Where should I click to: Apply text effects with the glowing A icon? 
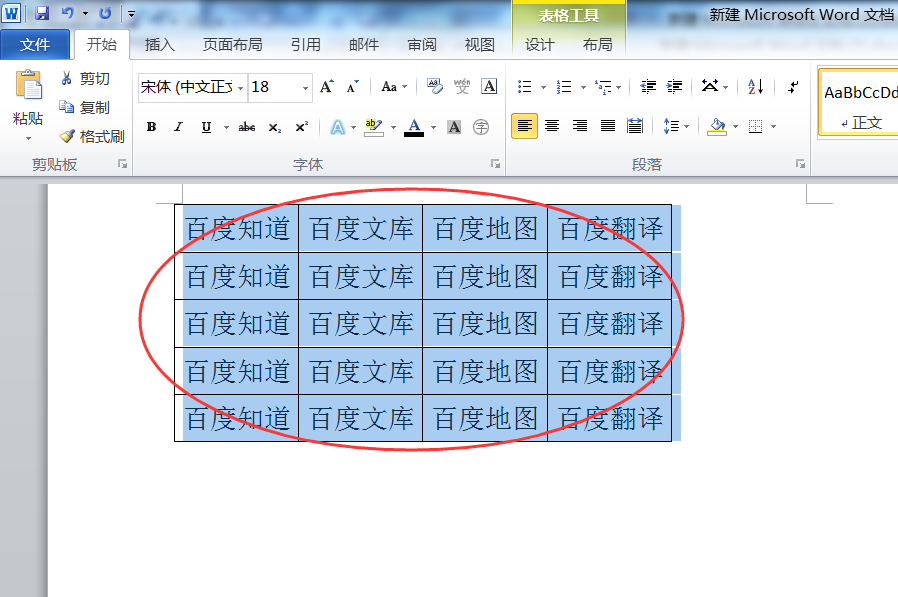coord(338,127)
